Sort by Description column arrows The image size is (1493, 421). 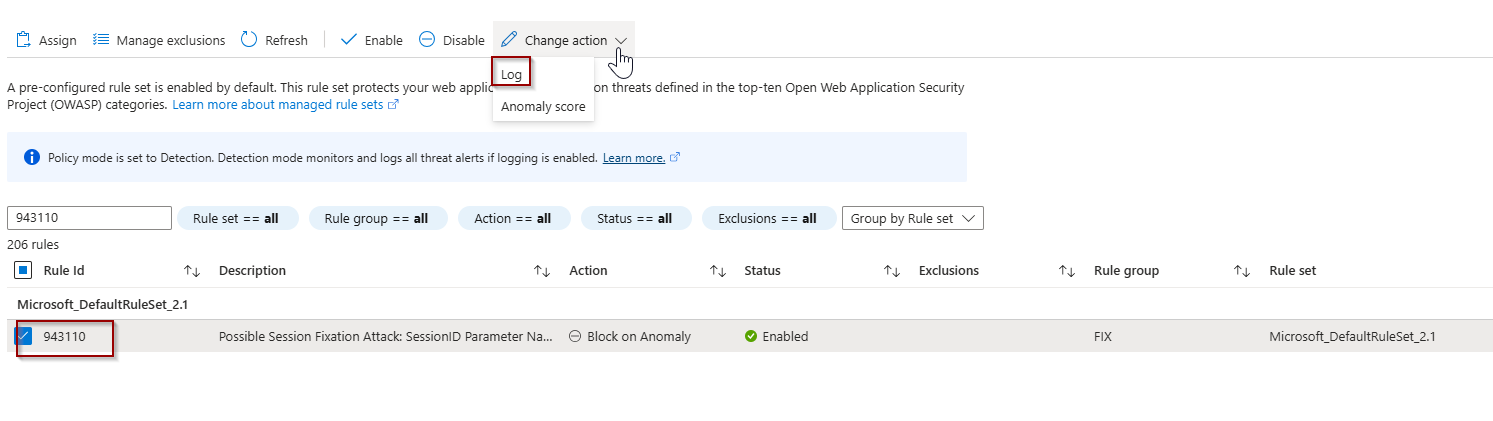pos(542,271)
